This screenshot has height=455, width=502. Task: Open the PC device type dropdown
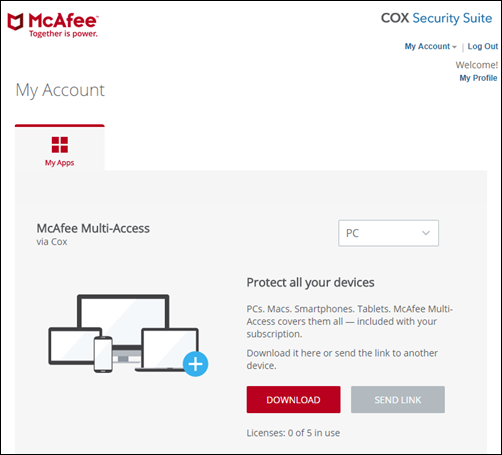(x=388, y=233)
